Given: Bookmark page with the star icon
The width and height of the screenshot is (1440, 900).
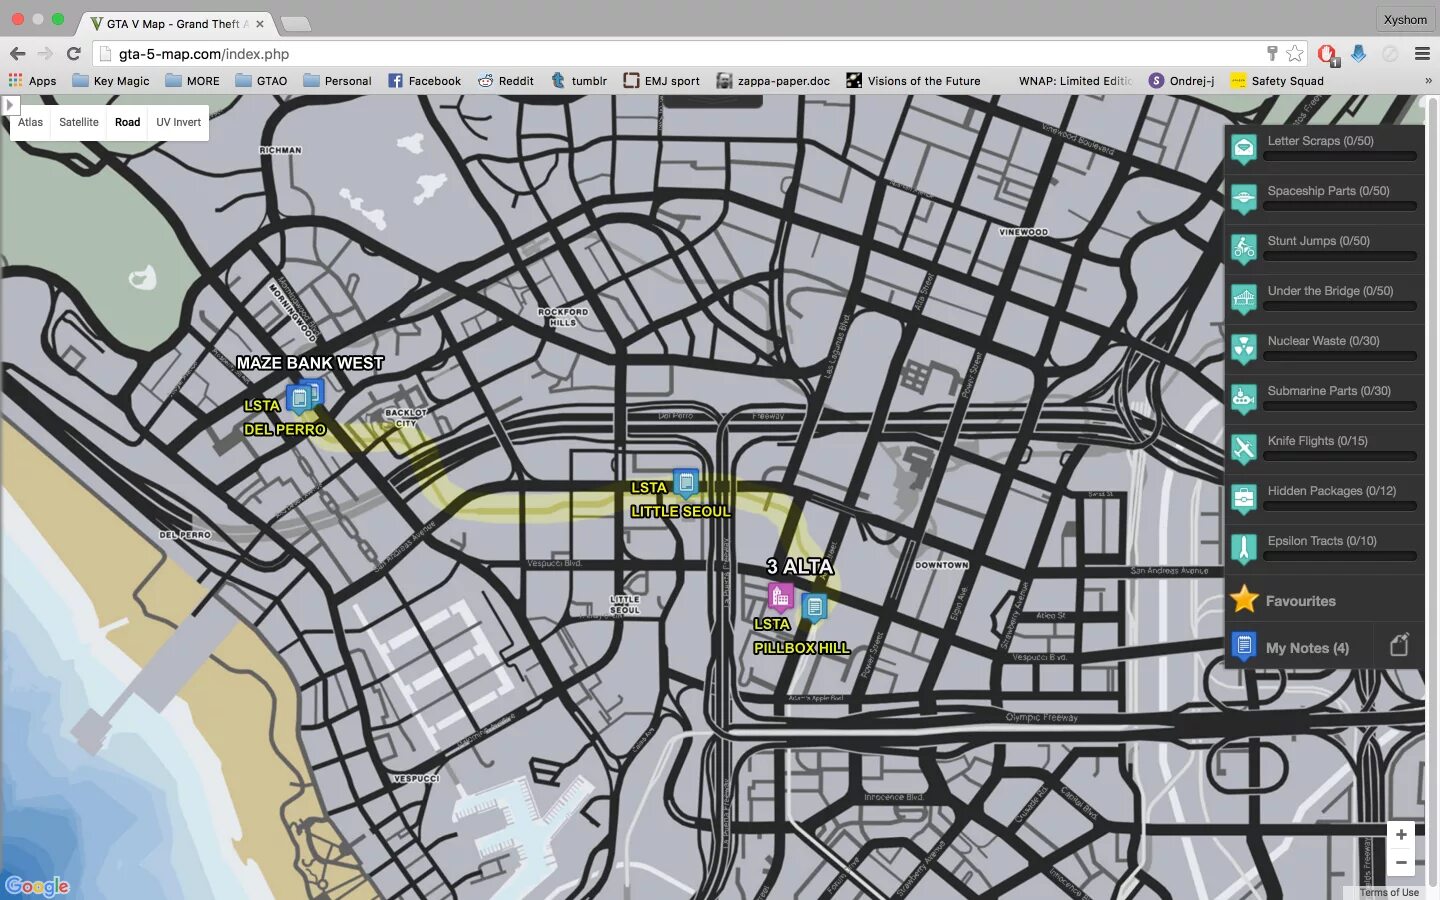Looking at the screenshot, I should point(1295,54).
